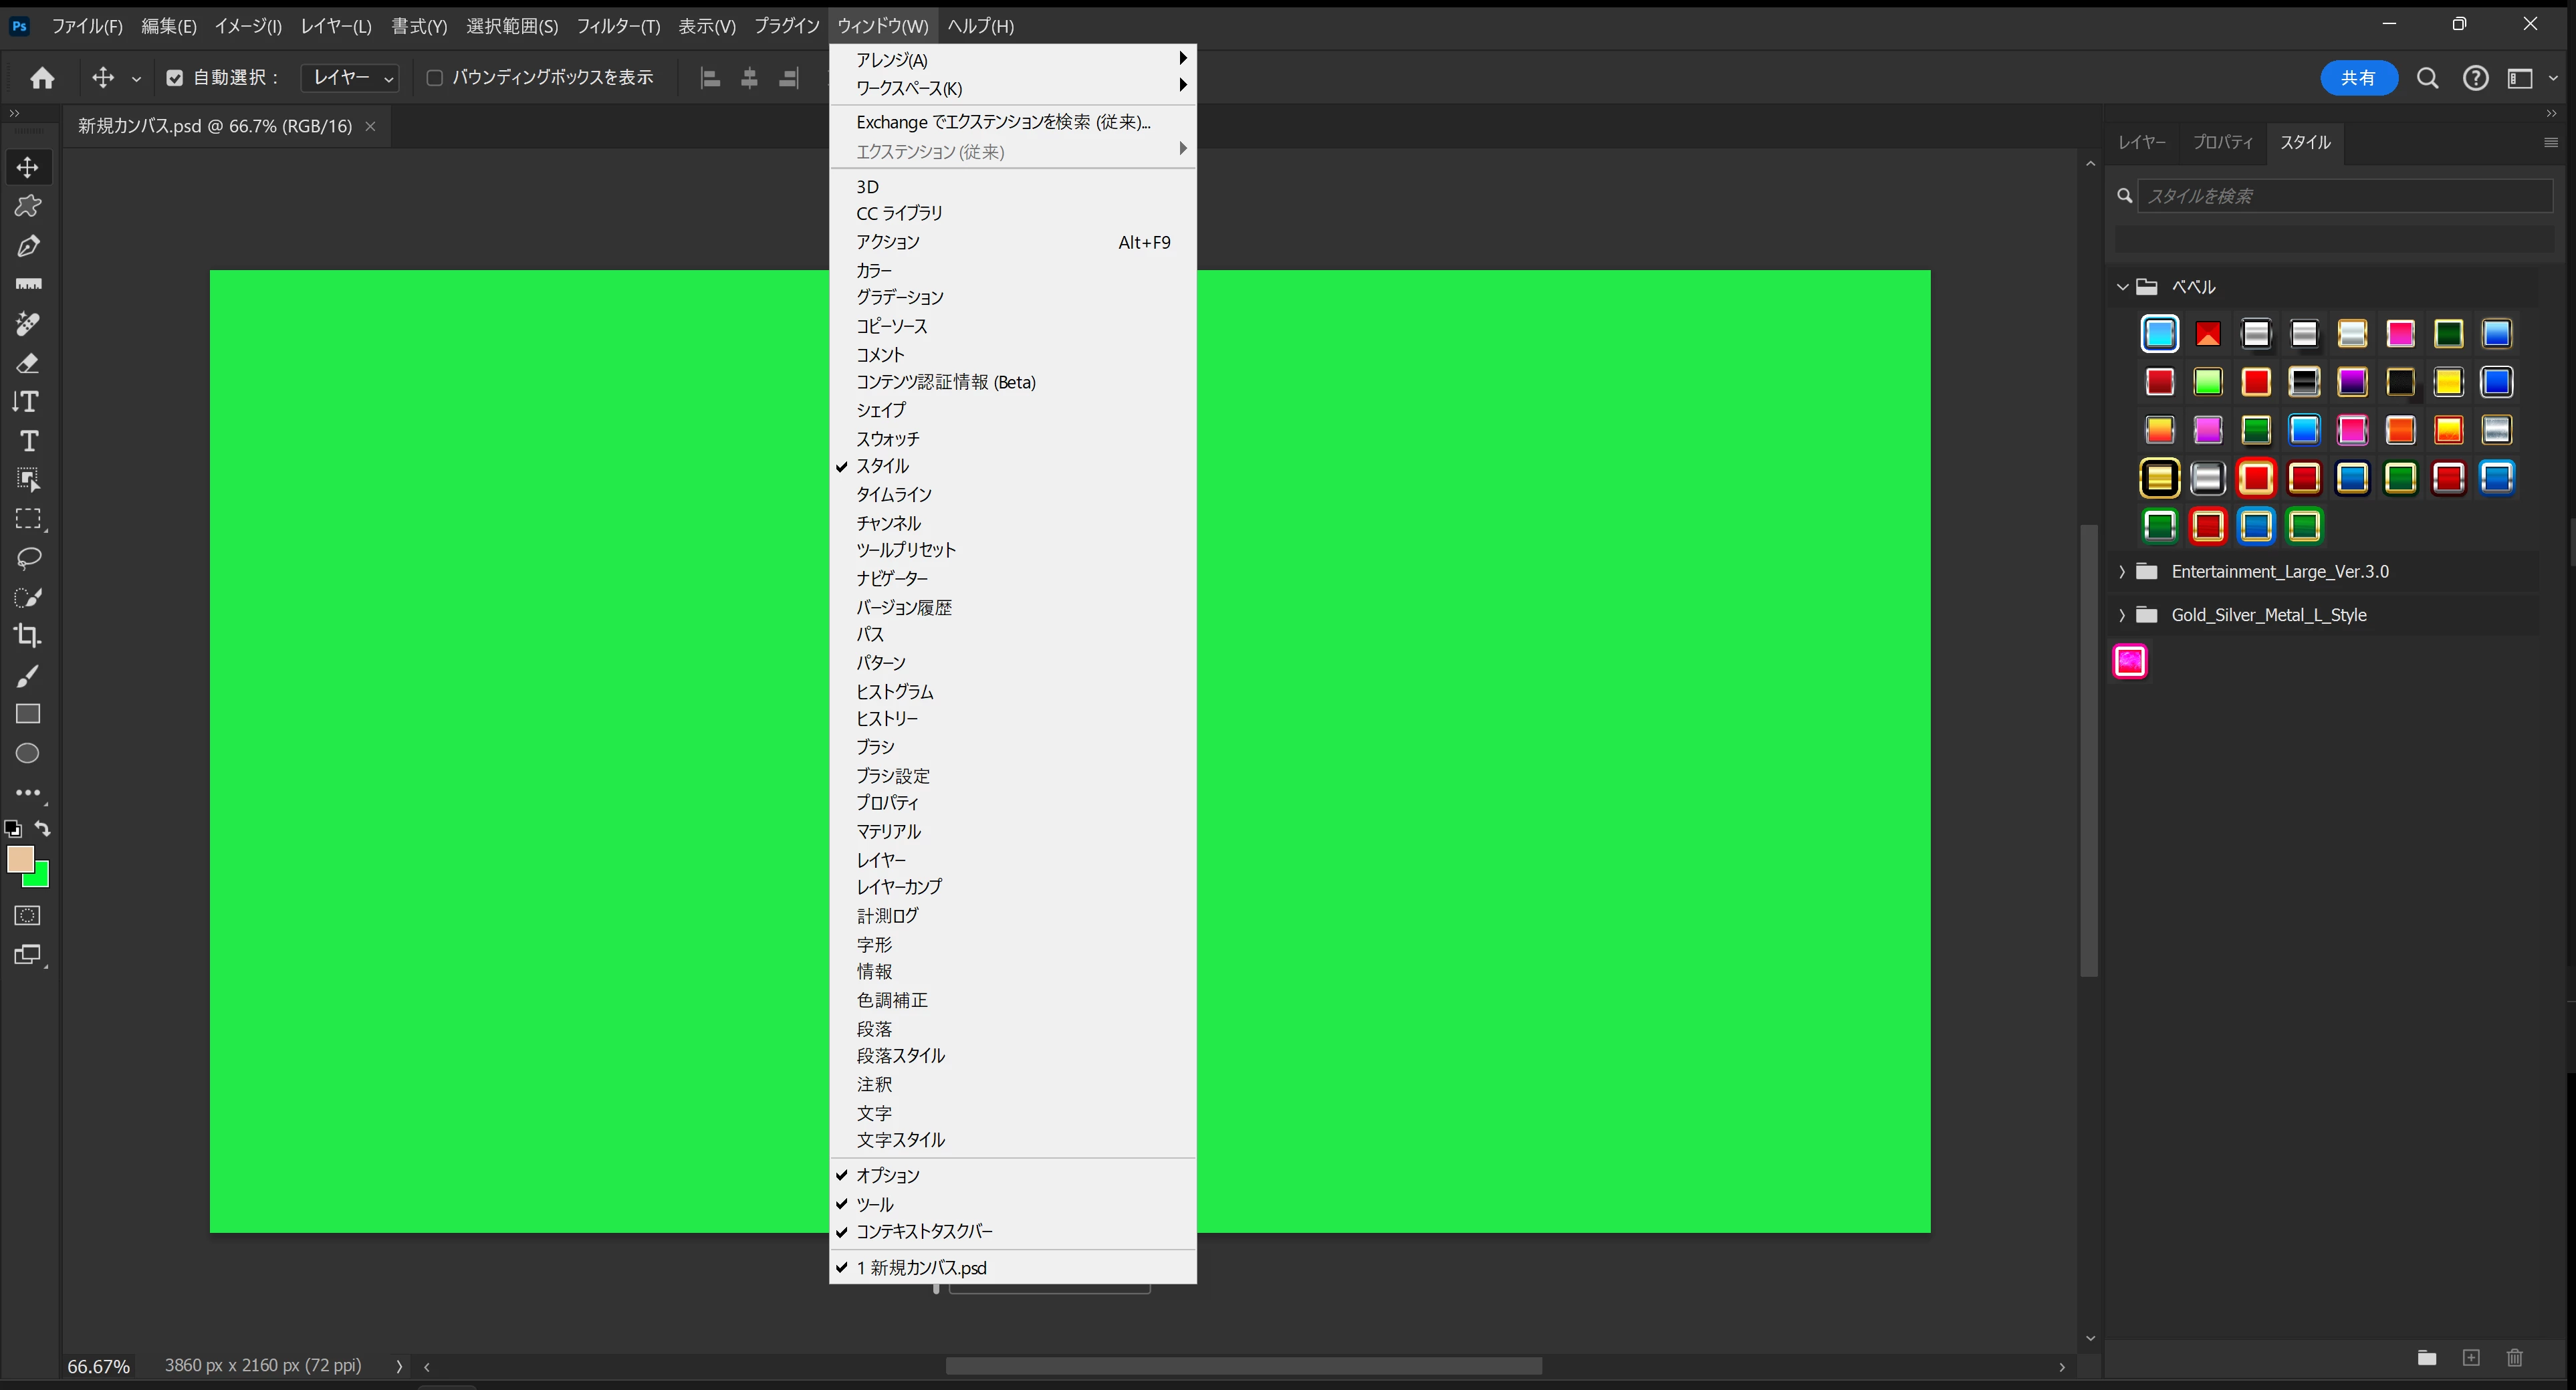Switch to the レイヤー panel tab

[x=2141, y=142]
